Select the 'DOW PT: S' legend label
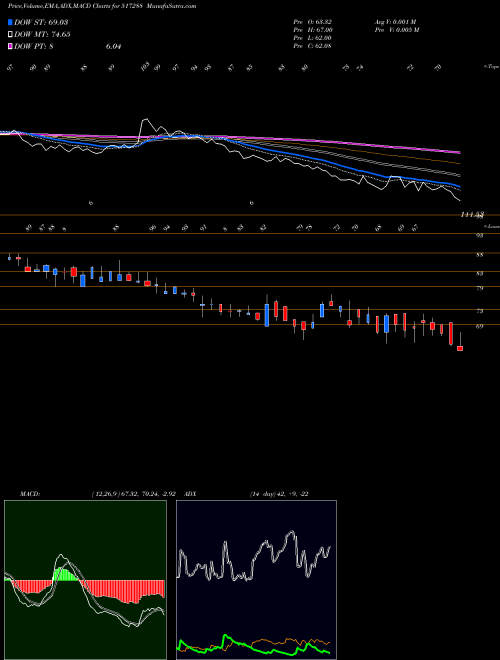 point(34,46)
